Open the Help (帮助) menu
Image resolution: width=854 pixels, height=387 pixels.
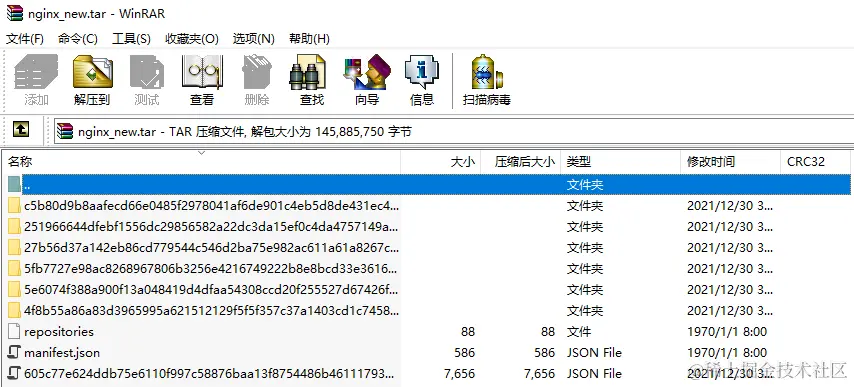click(309, 39)
